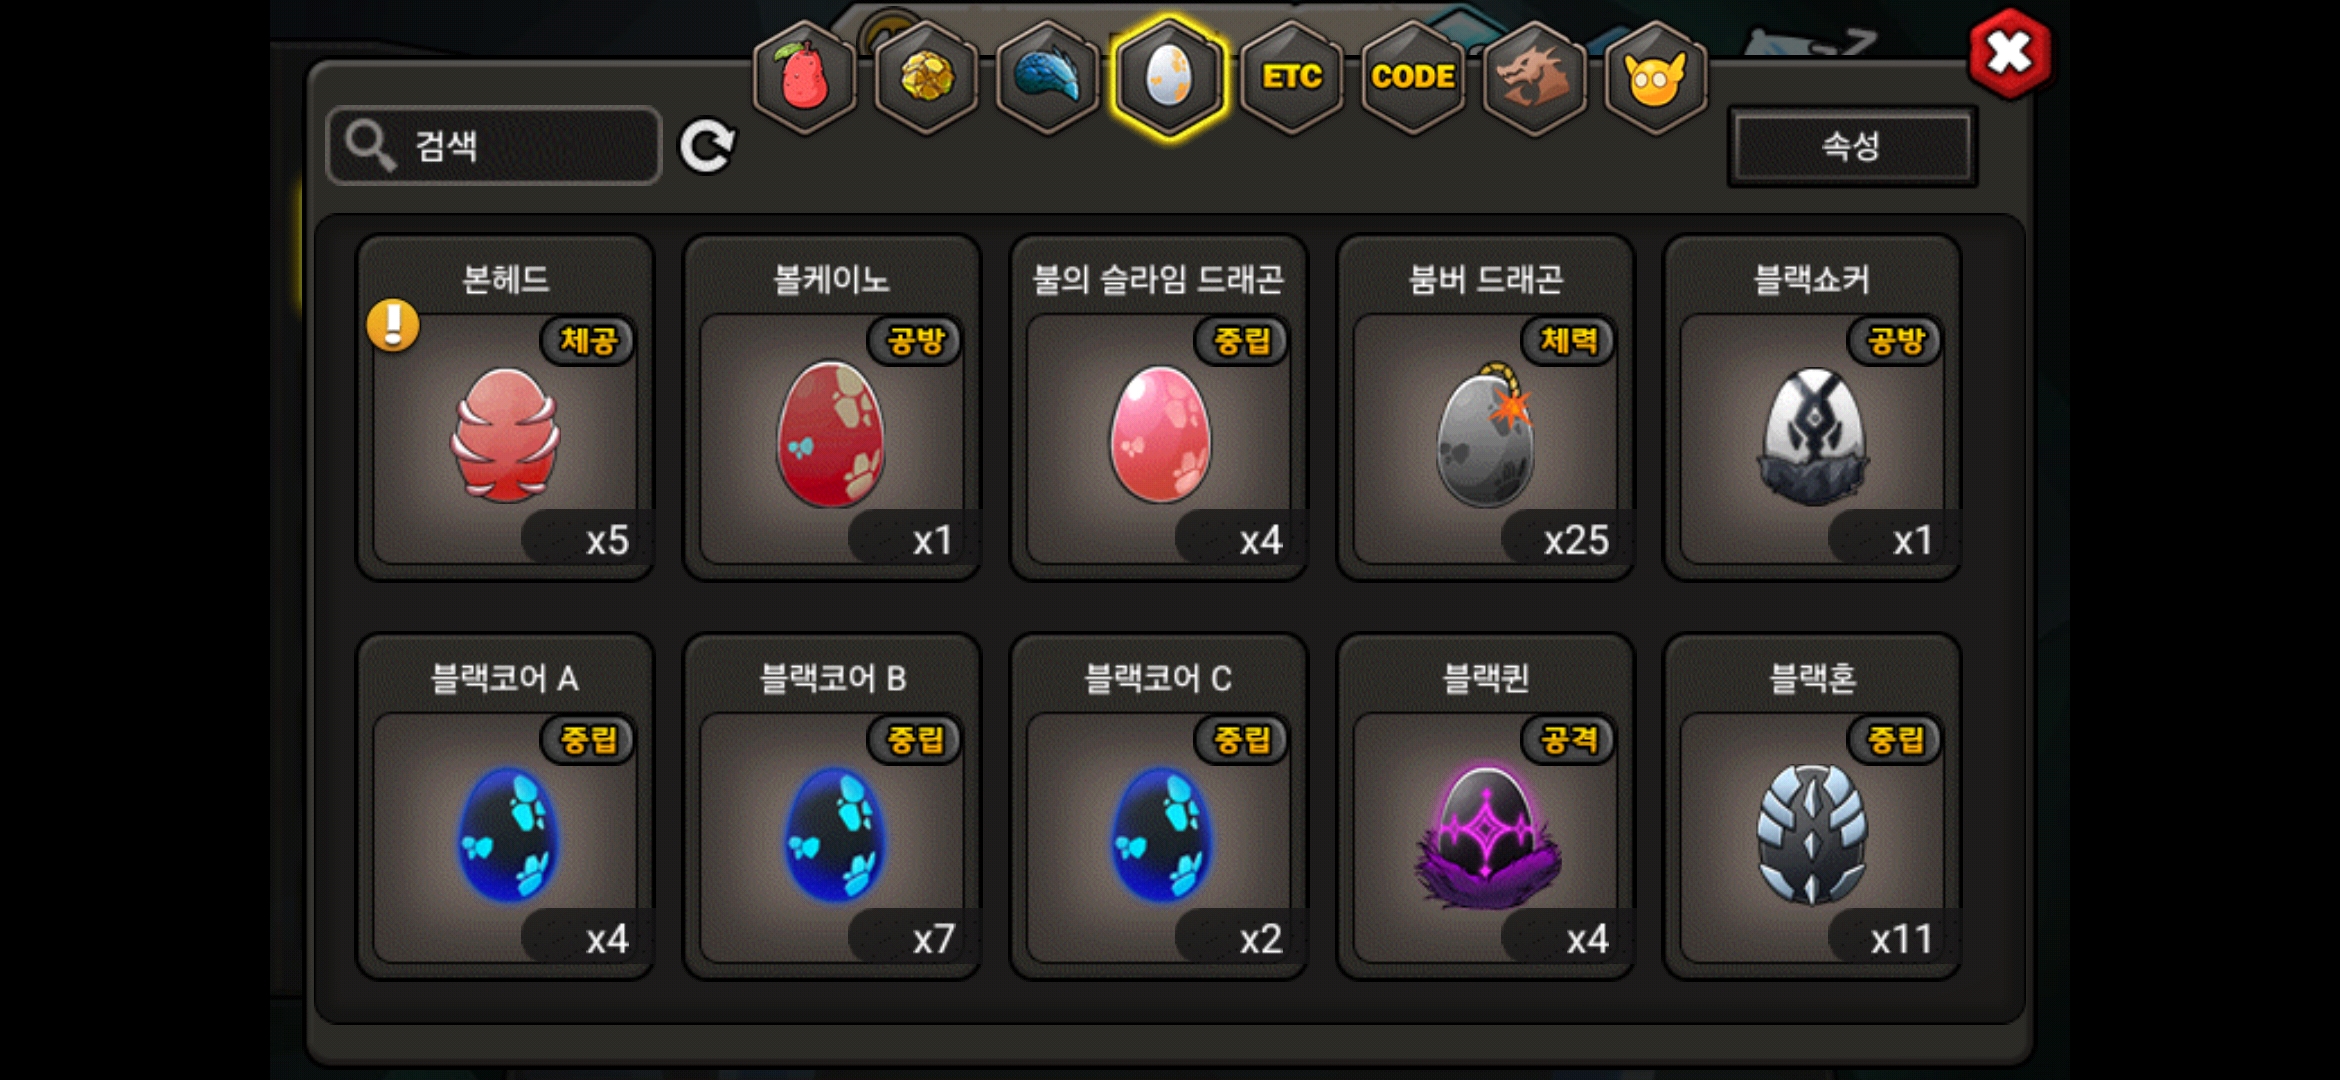Switch to the ETC tab
Image resolution: width=2340 pixels, height=1080 pixels.
coord(1292,78)
